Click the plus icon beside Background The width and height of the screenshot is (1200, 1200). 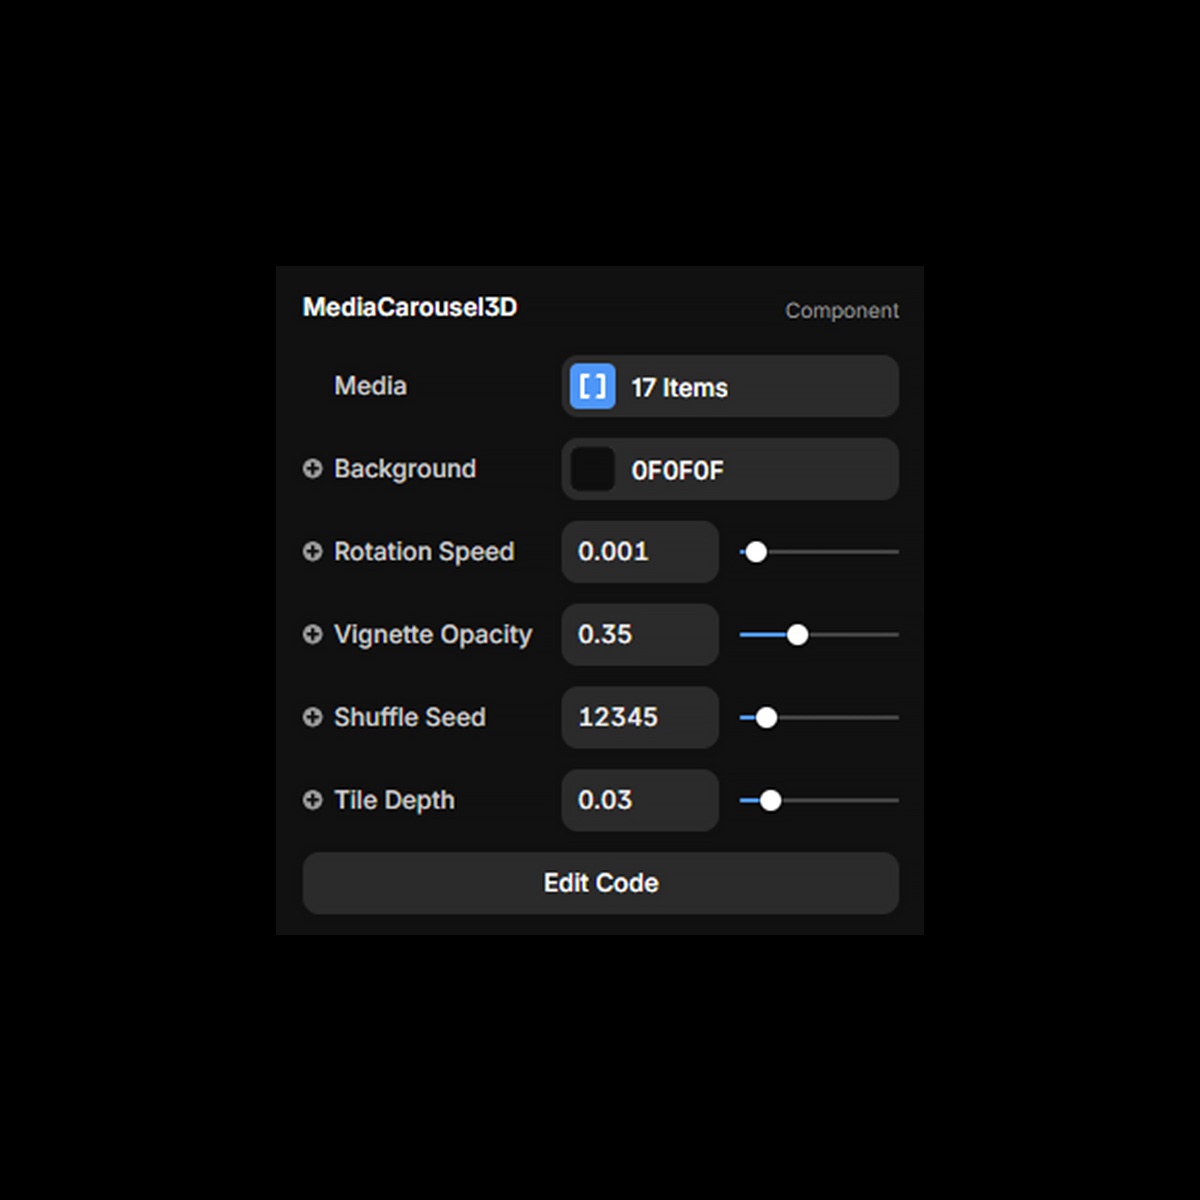click(x=312, y=469)
